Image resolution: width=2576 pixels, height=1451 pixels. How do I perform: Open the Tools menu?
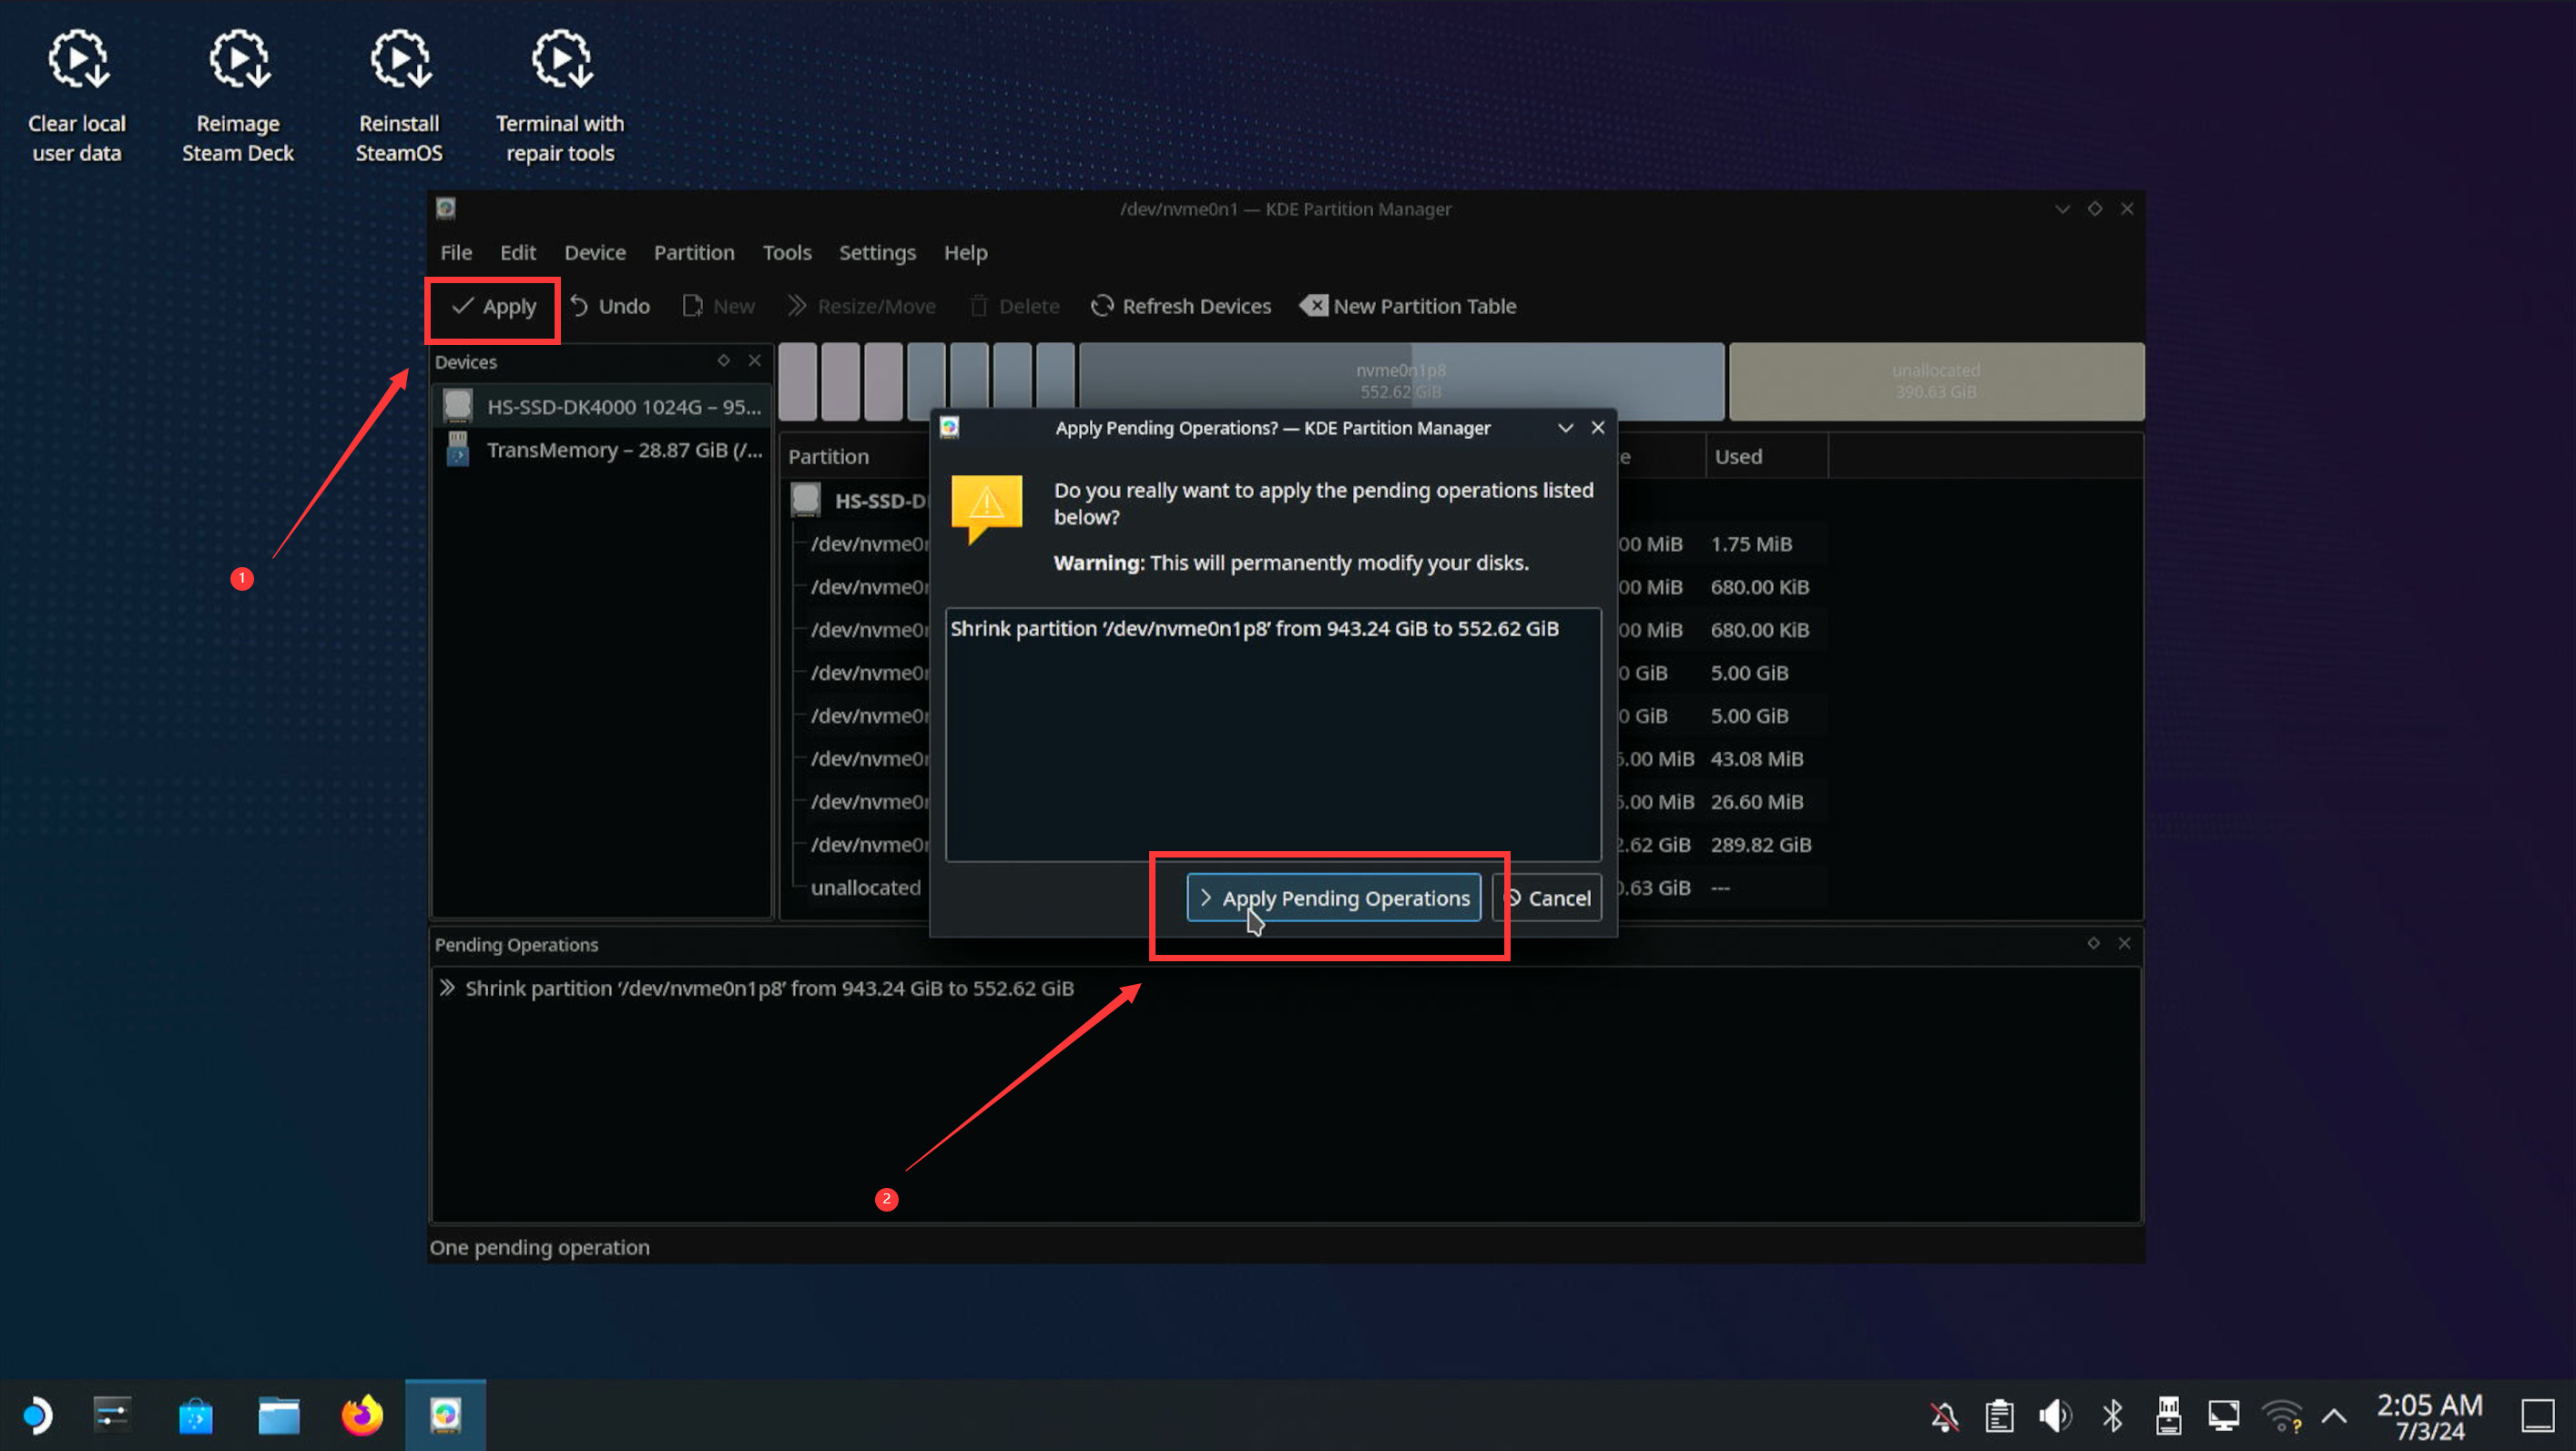click(787, 253)
